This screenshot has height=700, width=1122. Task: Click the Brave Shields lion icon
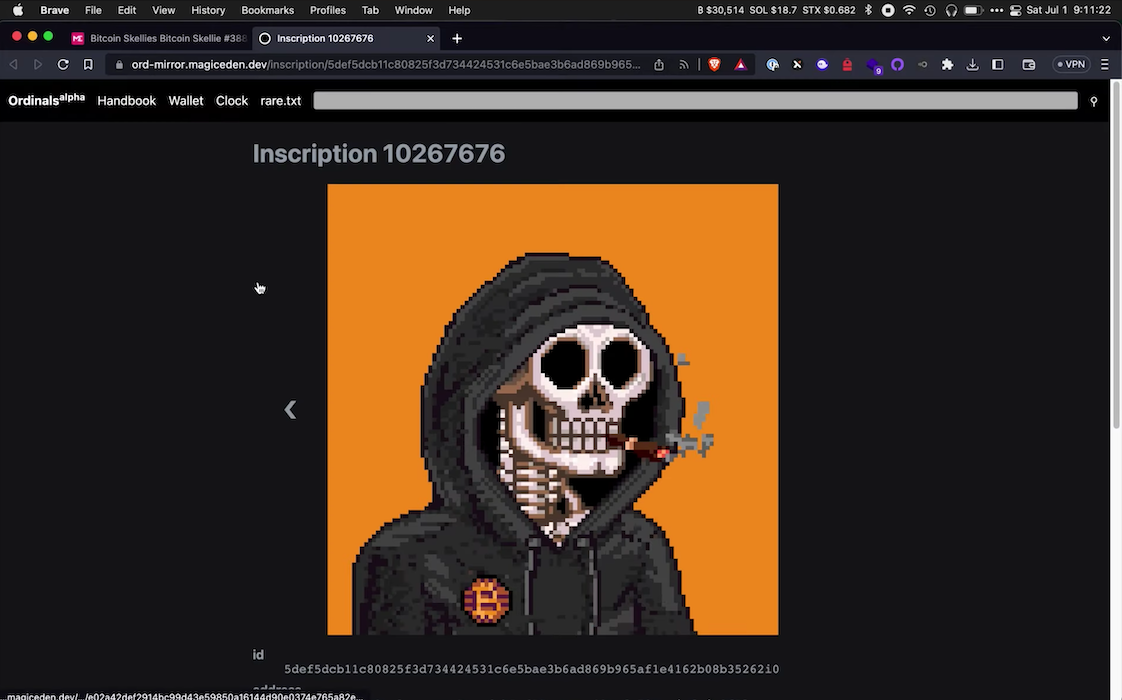(714, 64)
